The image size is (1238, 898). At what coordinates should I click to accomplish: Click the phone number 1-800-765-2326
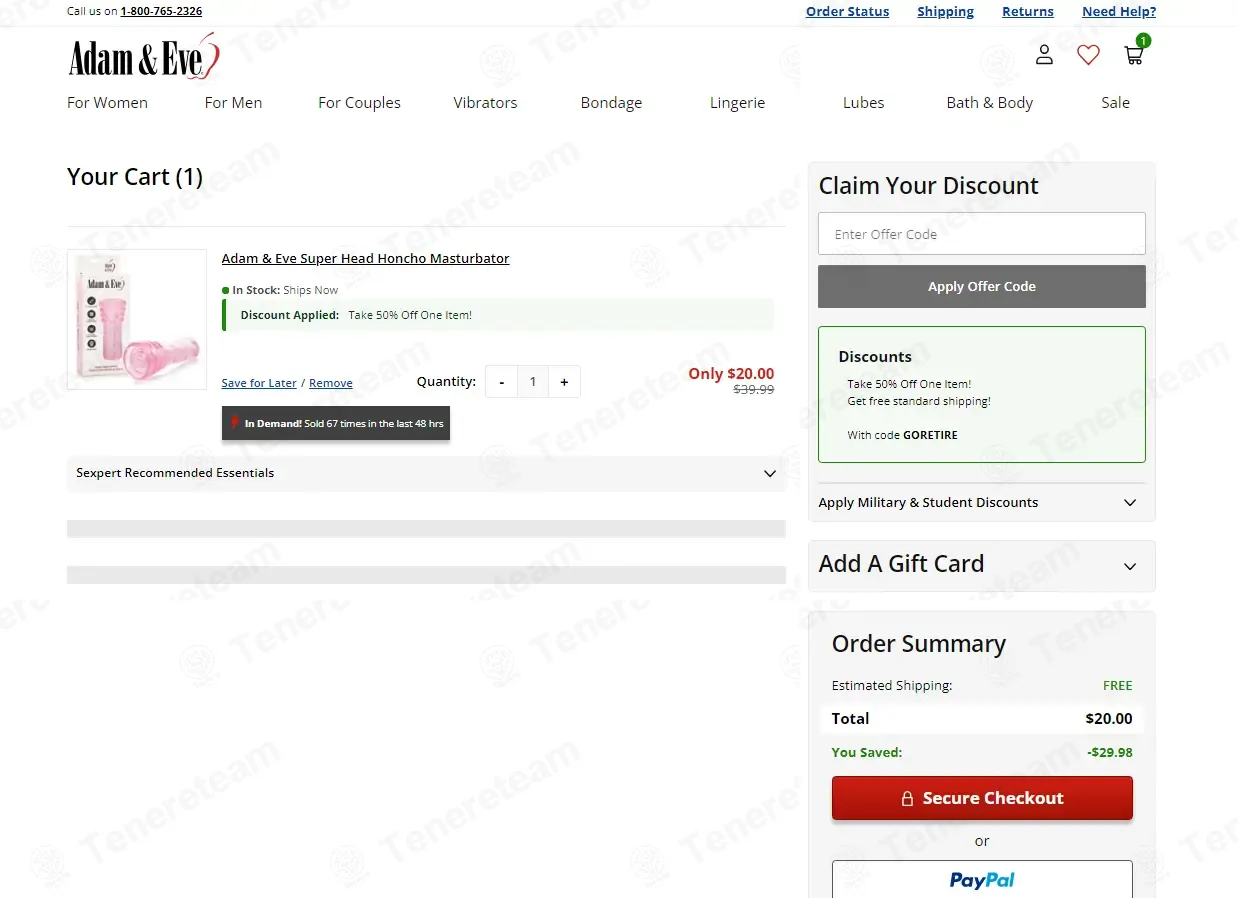click(x=161, y=12)
